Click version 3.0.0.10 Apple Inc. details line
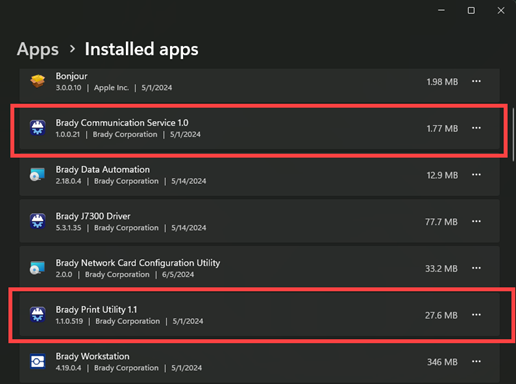516x384 pixels. 114,88
